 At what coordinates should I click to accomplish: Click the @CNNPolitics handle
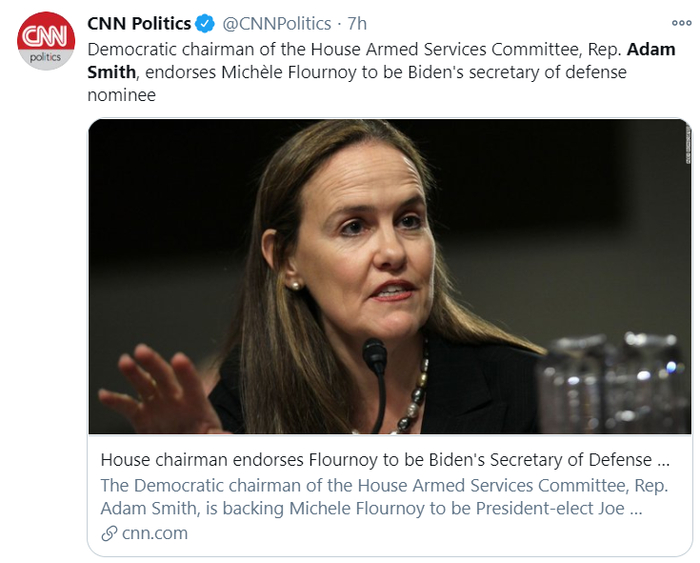276,24
